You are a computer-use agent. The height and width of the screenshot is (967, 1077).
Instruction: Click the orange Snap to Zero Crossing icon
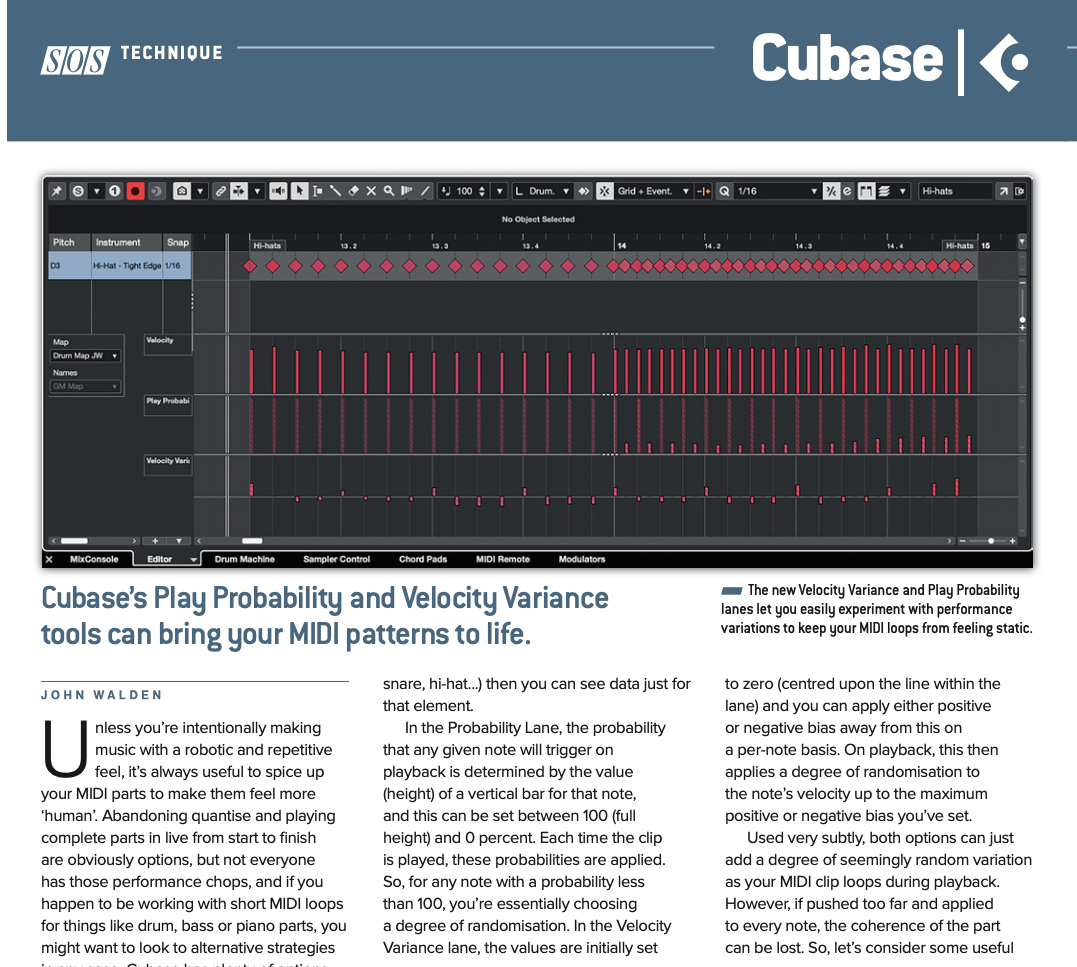pyautogui.click(x=703, y=191)
